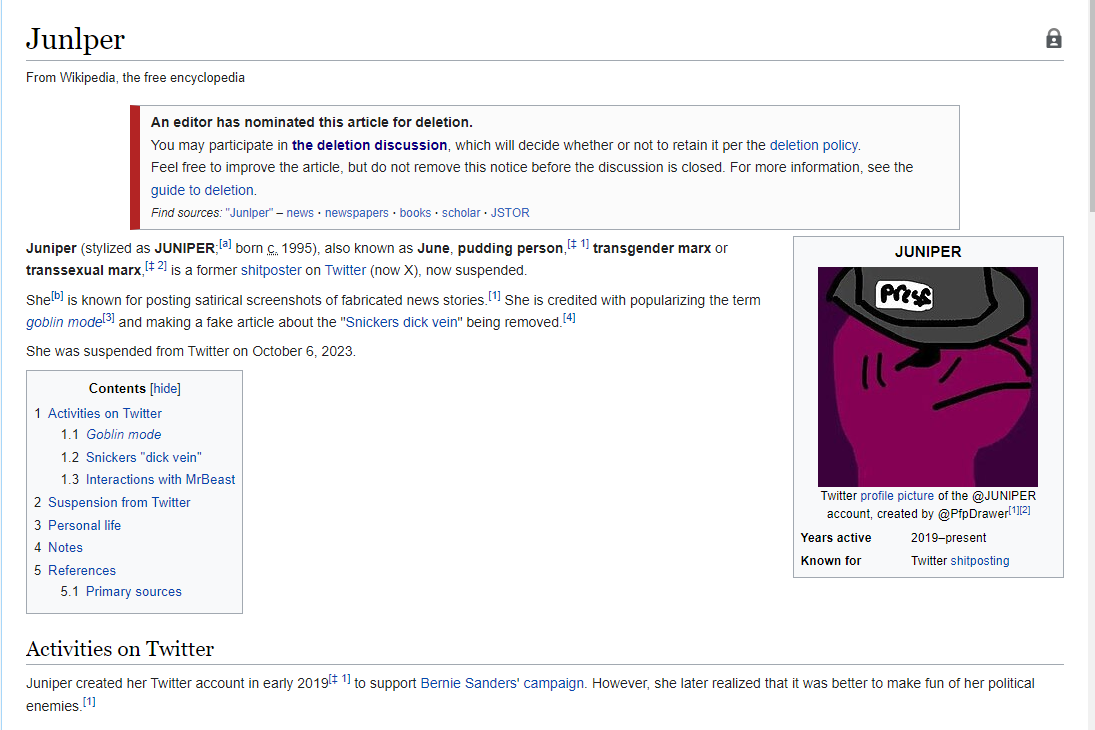Viewport: 1095px width, 730px height.
Task: Jump to Activities on Twitter in contents
Action: pyautogui.click(x=105, y=414)
